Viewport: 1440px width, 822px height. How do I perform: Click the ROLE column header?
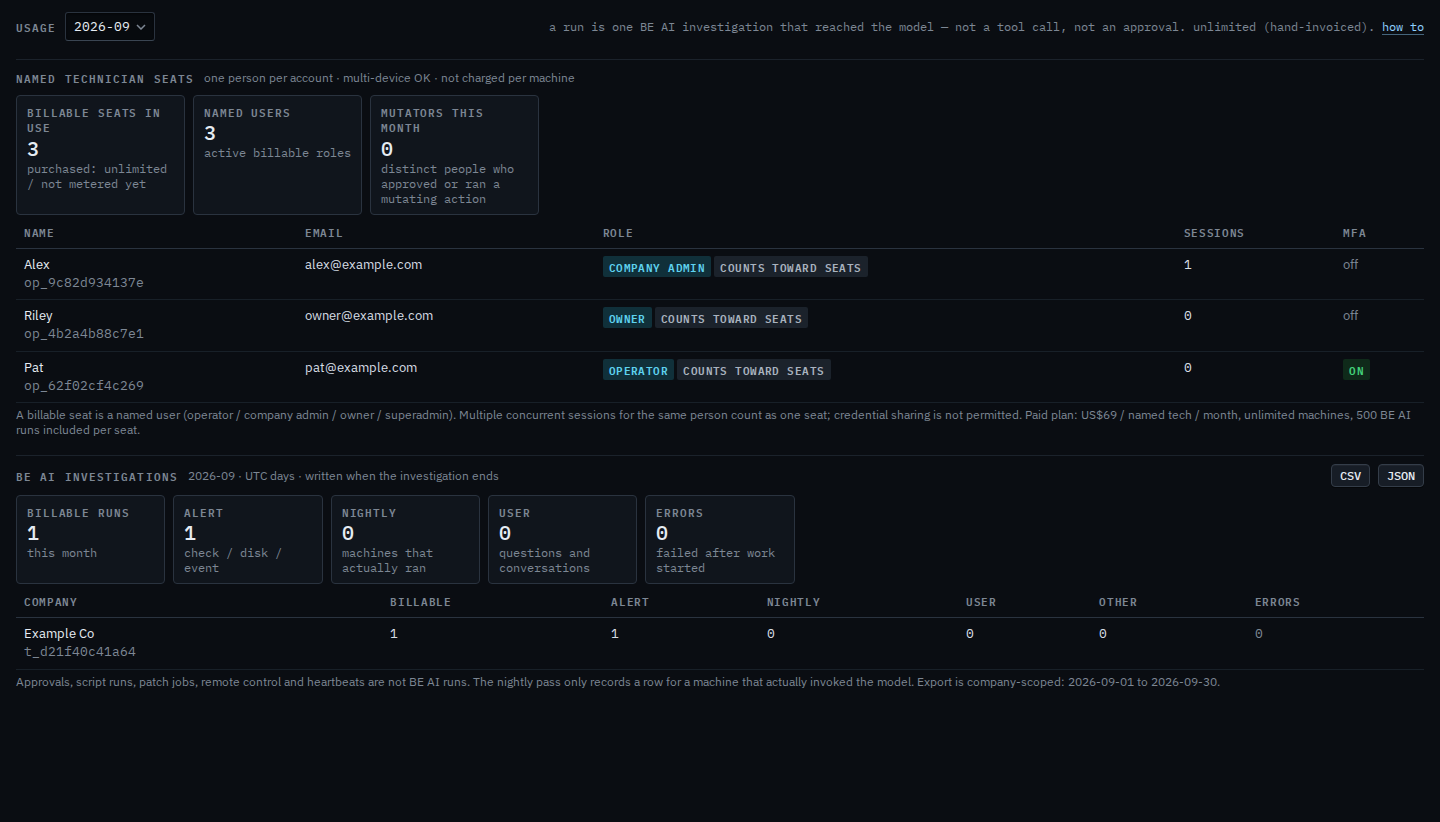[x=618, y=233]
